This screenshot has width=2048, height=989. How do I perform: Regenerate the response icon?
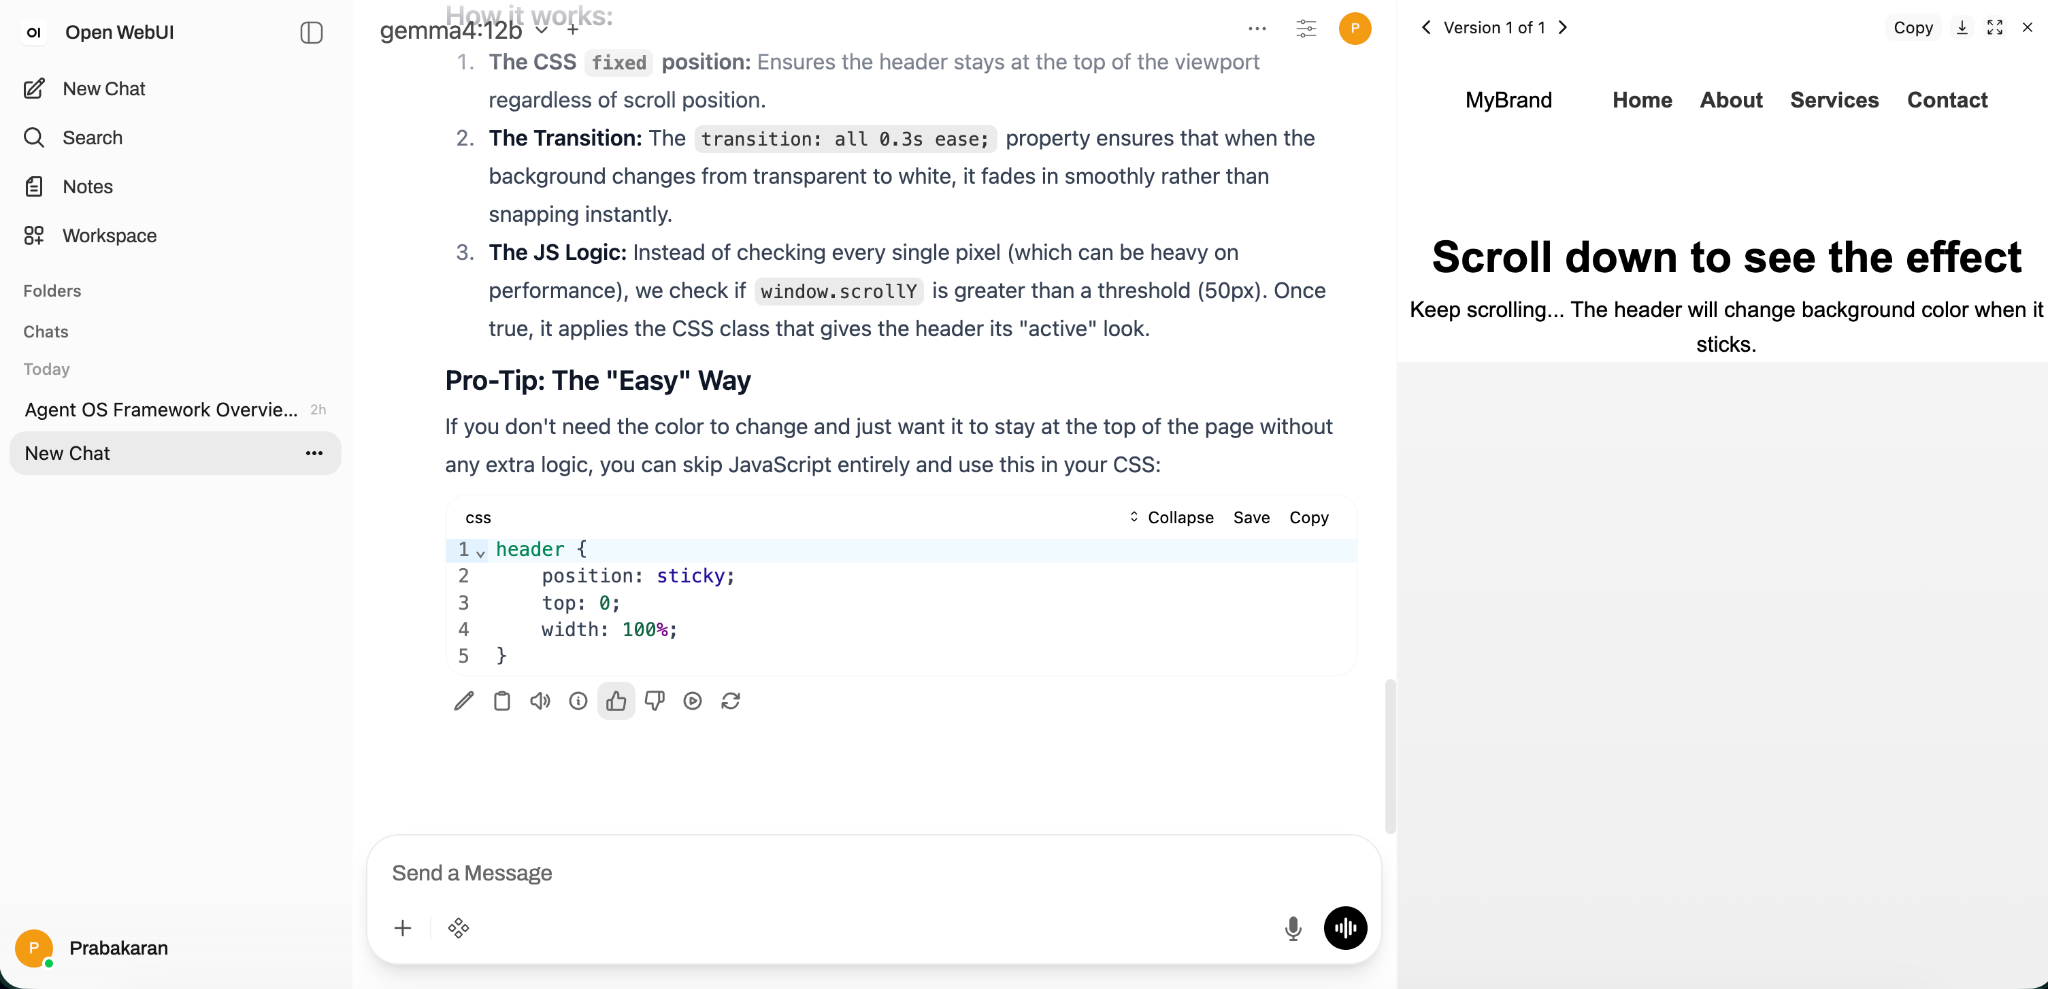[731, 701]
